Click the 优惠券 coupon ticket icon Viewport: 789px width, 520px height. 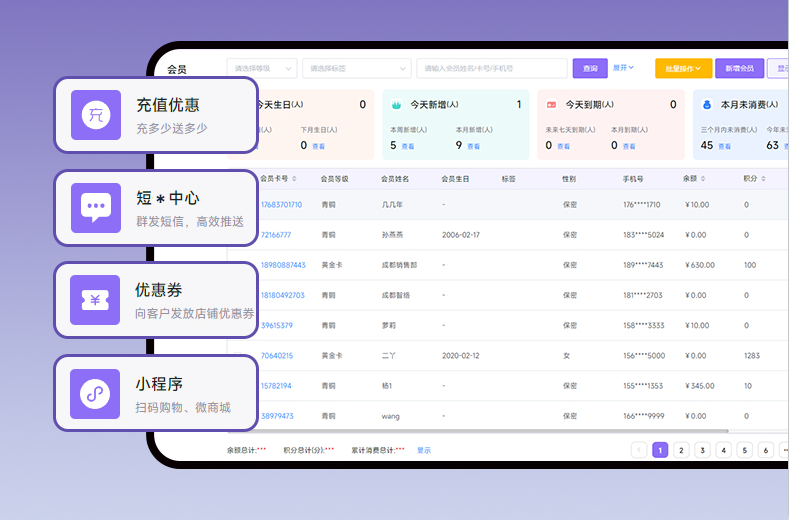[x=96, y=300]
